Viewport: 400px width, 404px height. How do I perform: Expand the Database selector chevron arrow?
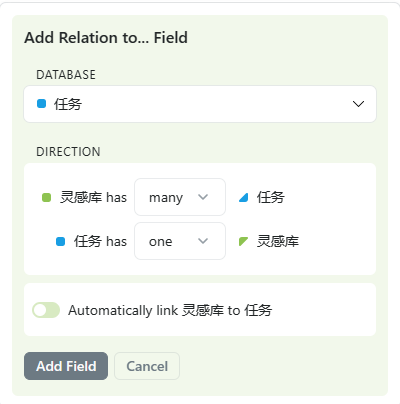point(358,104)
